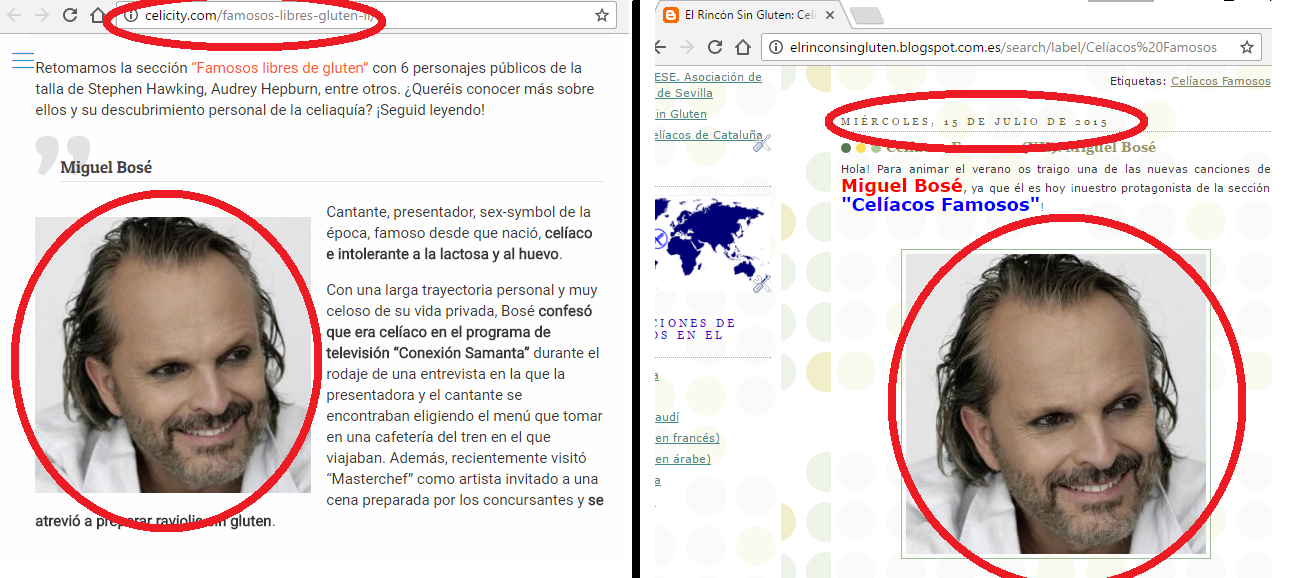The height and width of the screenshot is (578, 1302).
Task: Go back in the celicity.com browser window
Action: coord(14,16)
